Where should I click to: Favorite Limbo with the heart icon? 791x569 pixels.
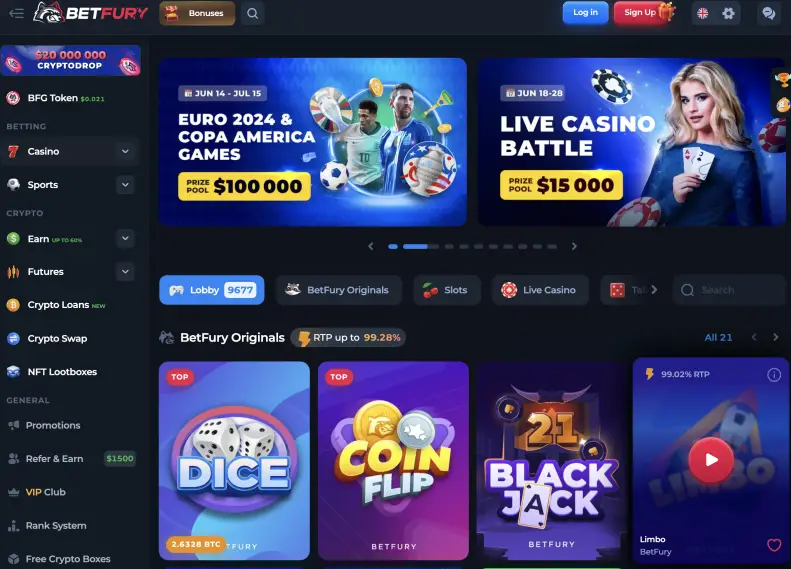click(x=774, y=545)
